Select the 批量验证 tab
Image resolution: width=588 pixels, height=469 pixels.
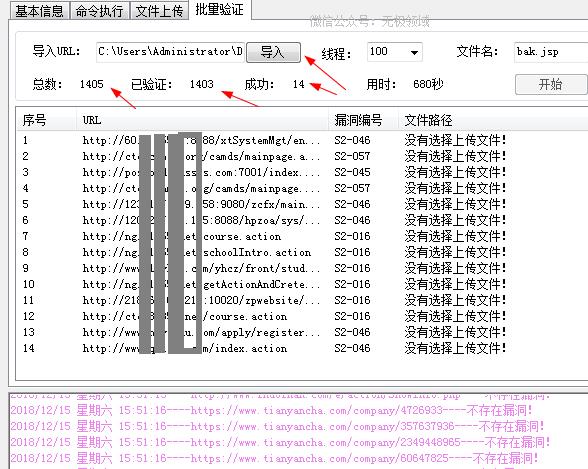220,9
